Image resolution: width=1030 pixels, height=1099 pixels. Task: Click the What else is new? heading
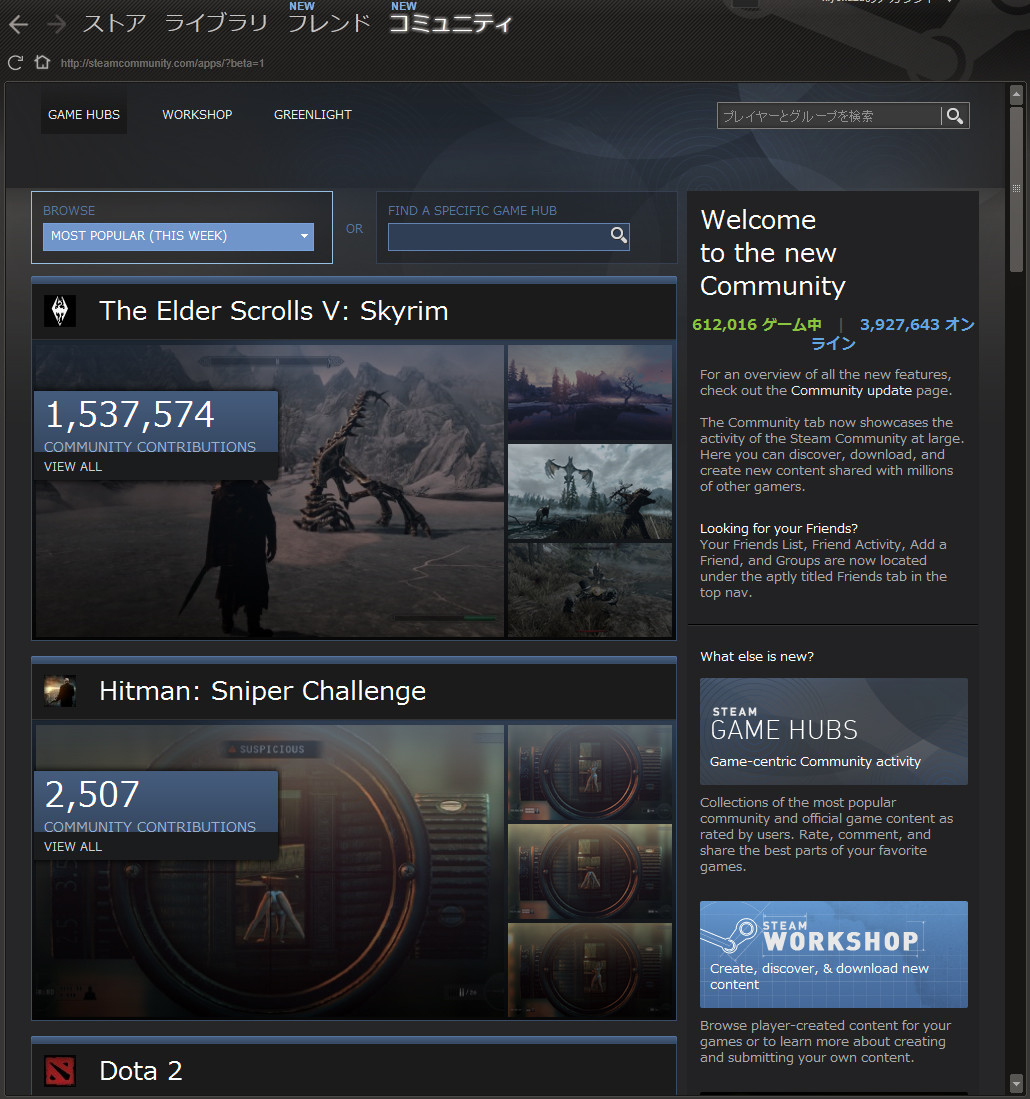[757, 657]
